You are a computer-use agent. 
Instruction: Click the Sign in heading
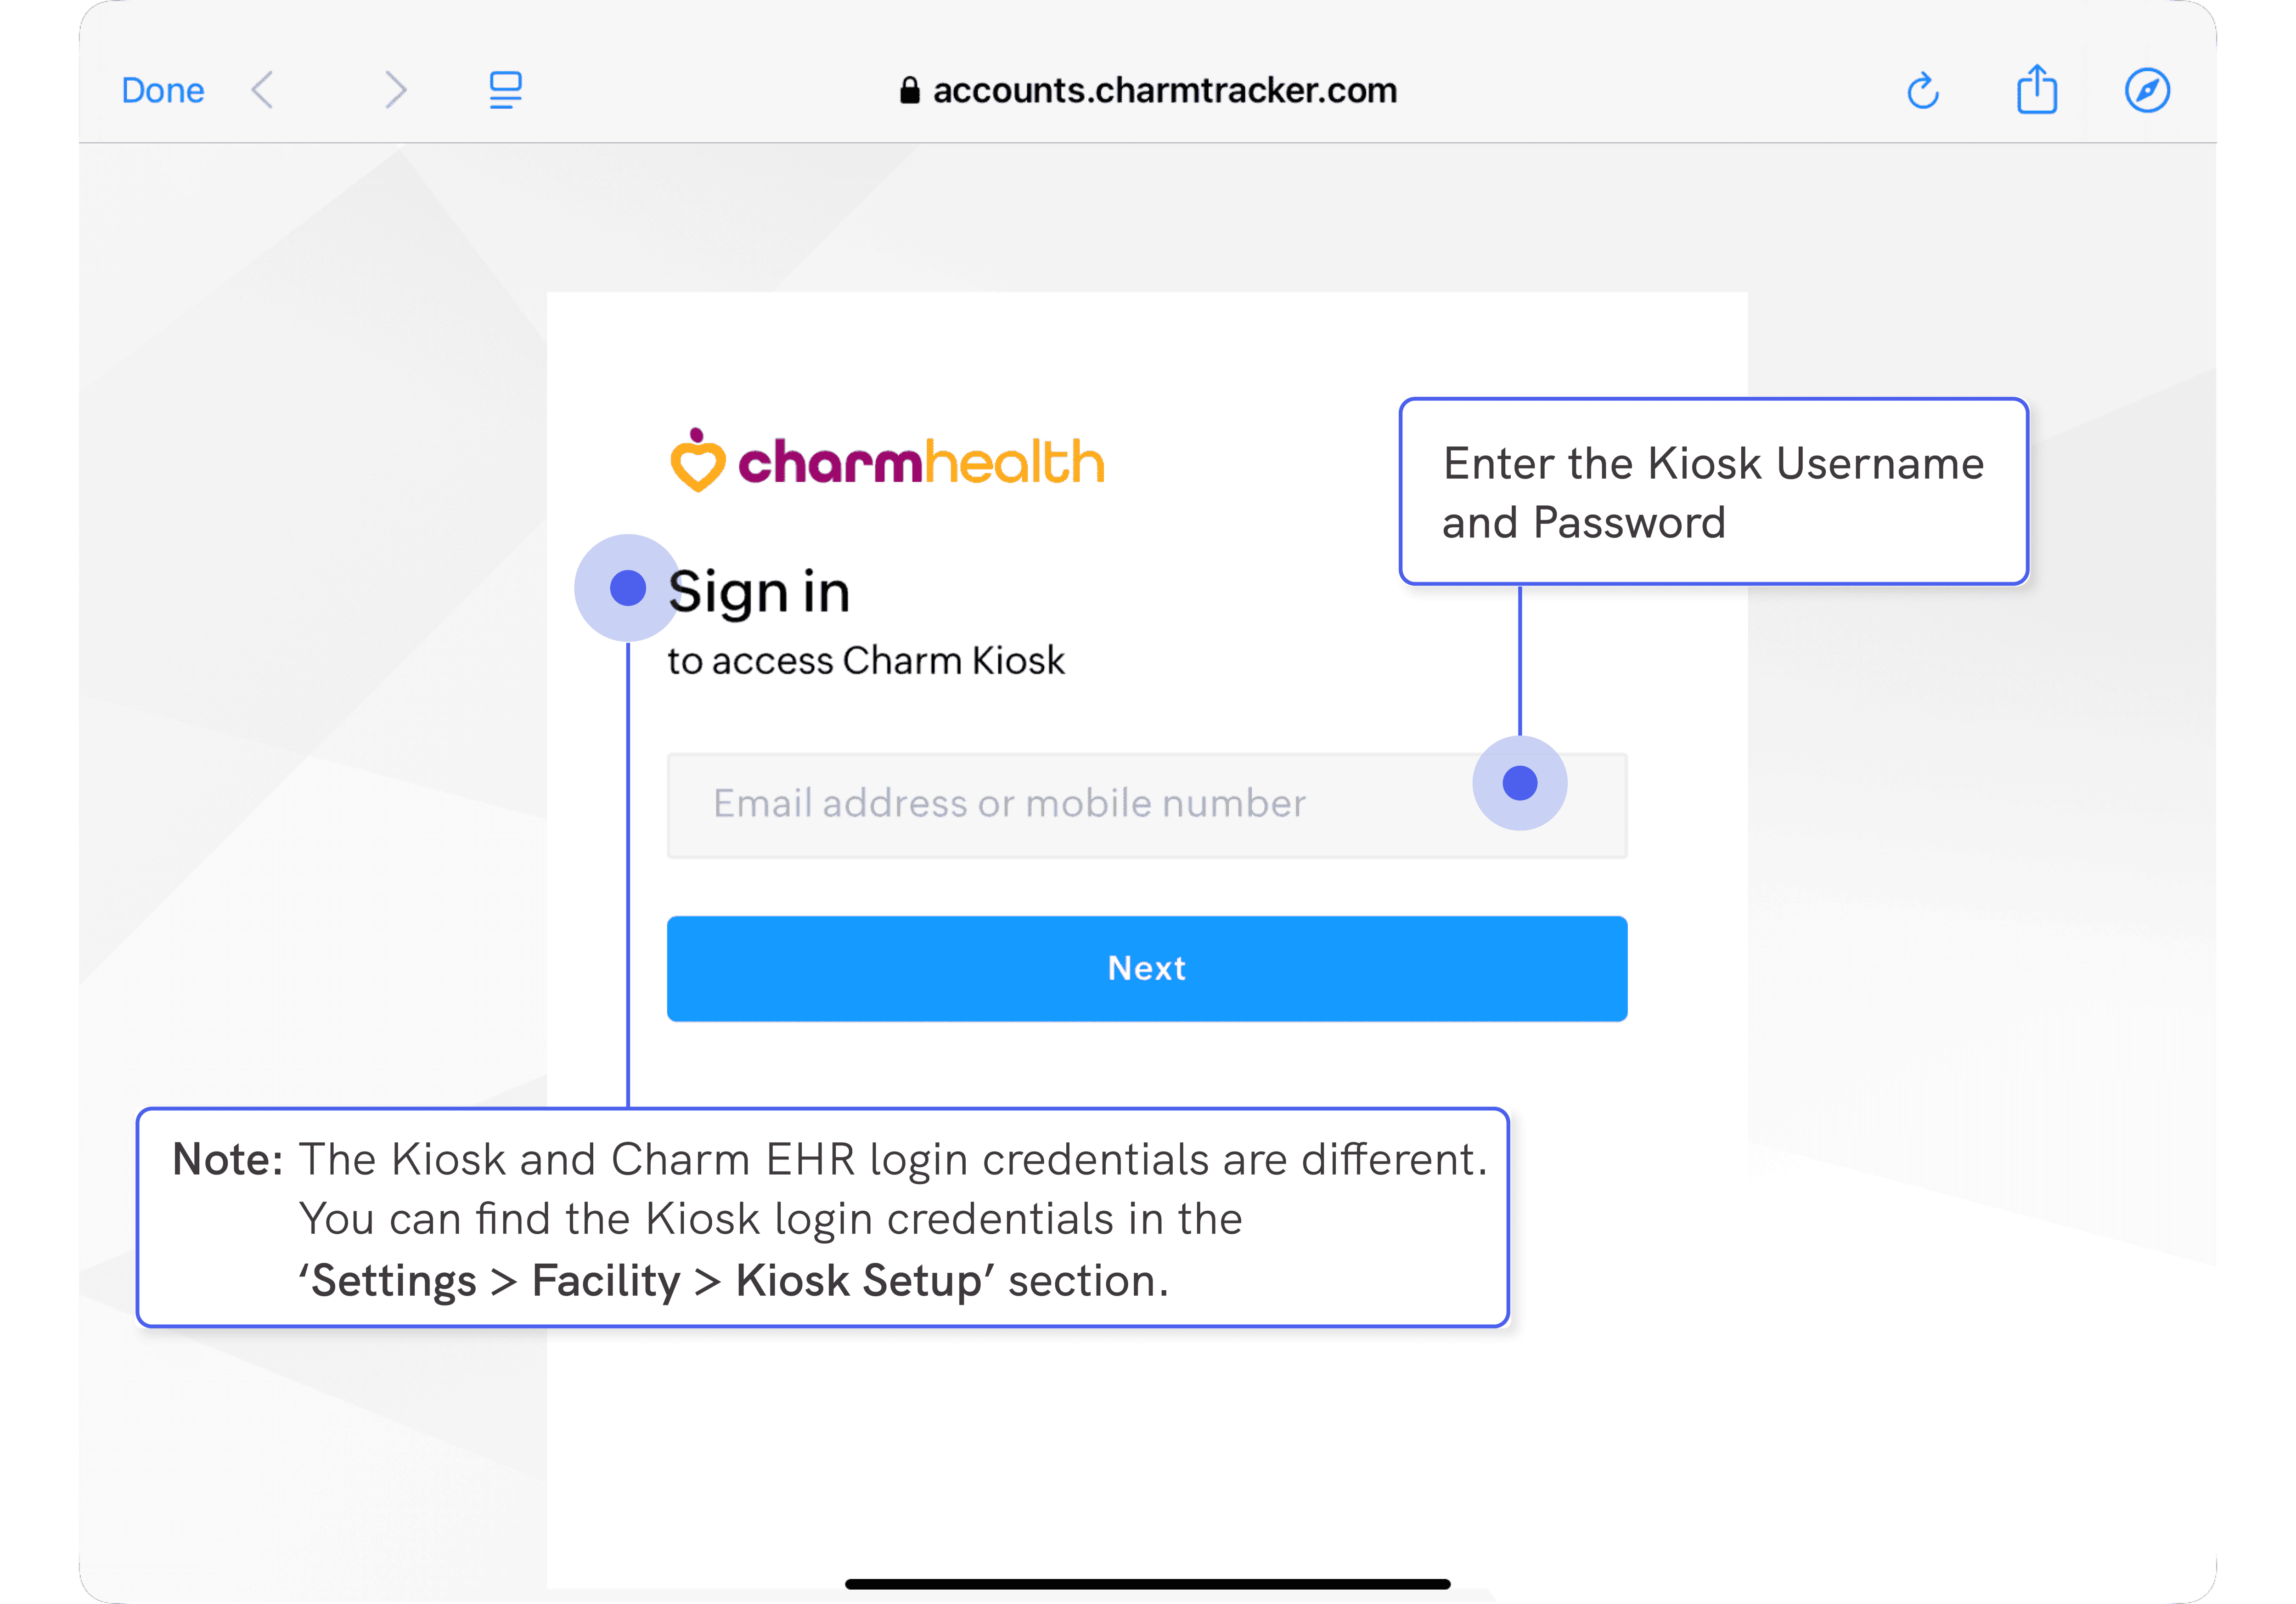[x=759, y=592]
